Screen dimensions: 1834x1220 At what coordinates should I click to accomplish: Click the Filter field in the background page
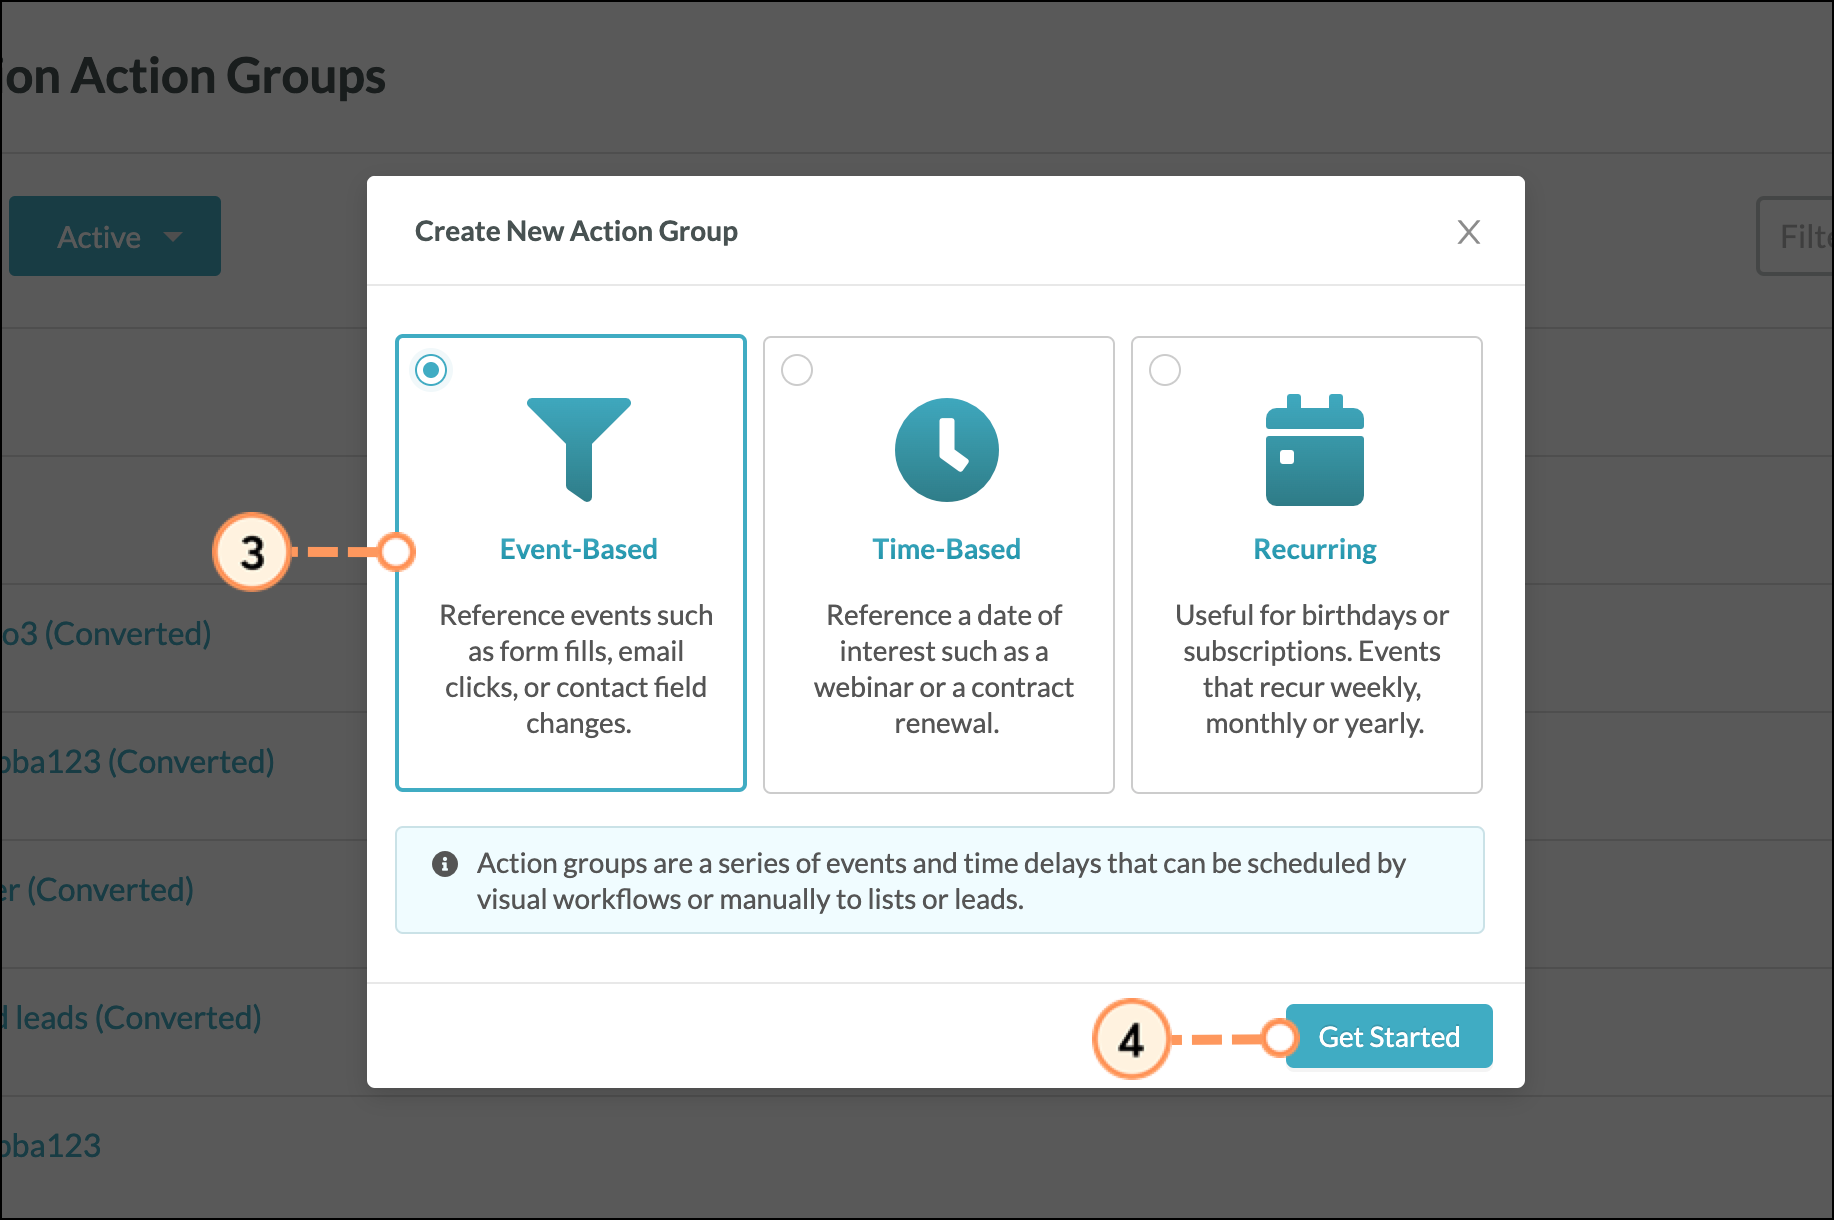pyautogui.click(x=1796, y=236)
